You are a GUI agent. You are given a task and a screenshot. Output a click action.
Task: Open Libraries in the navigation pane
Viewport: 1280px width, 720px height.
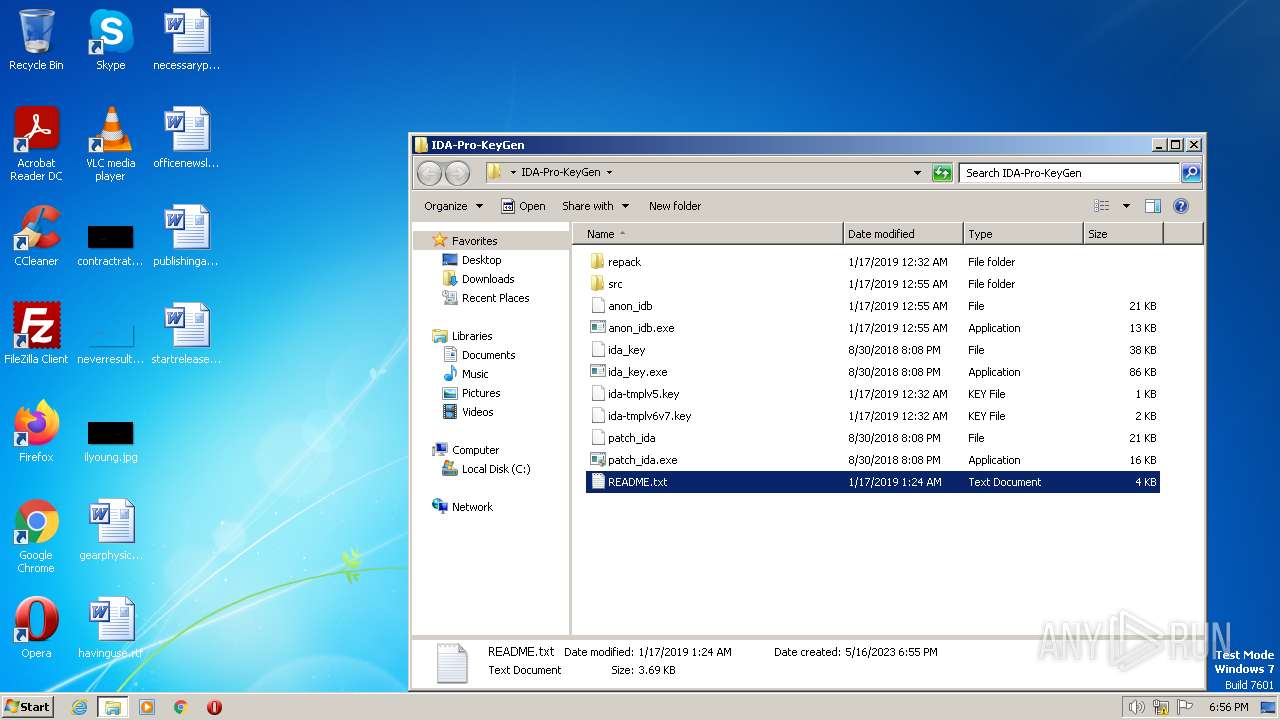pyautogui.click(x=471, y=336)
